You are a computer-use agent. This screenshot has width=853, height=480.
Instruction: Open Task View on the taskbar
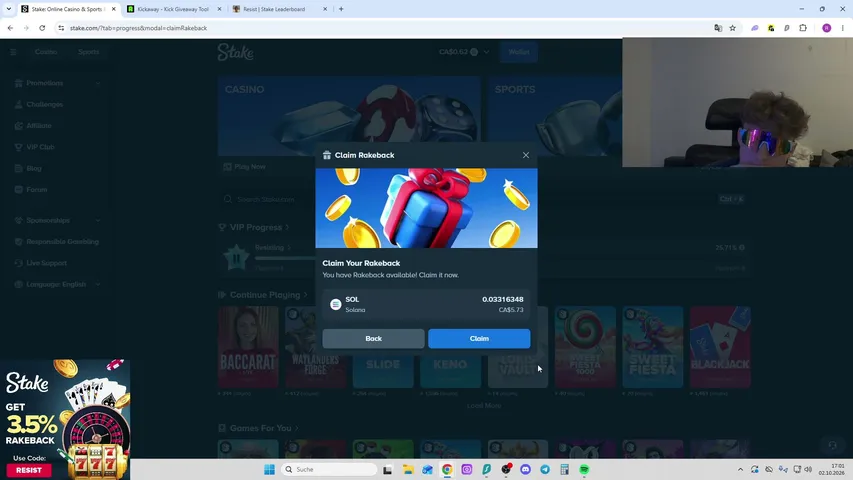point(387,469)
